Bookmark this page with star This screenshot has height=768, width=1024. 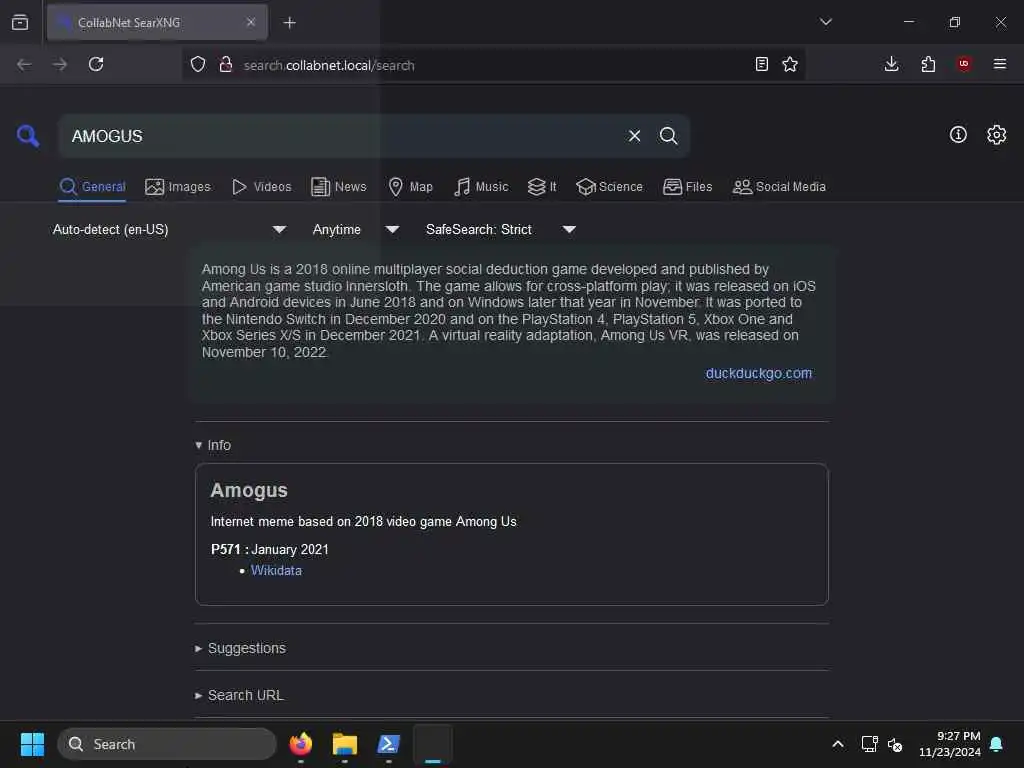[x=790, y=64]
